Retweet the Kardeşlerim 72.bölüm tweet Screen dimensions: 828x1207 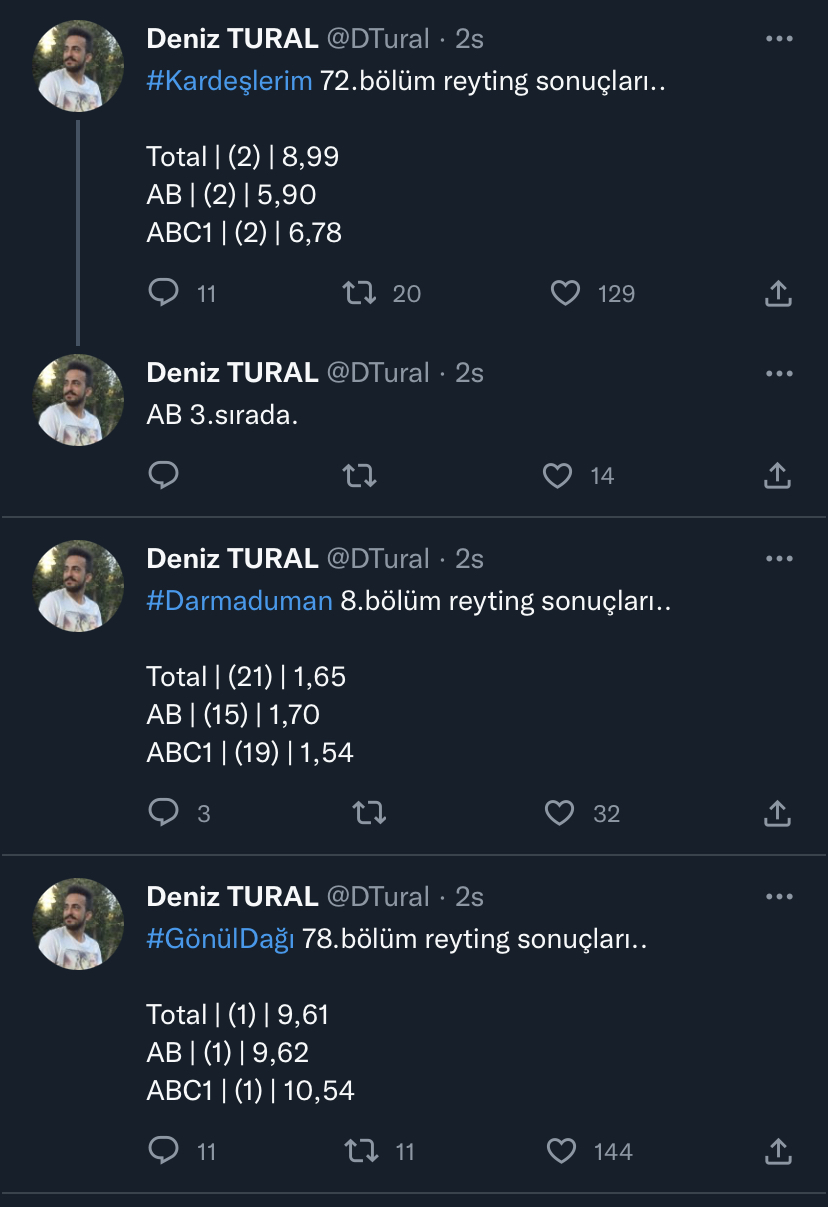[360, 292]
